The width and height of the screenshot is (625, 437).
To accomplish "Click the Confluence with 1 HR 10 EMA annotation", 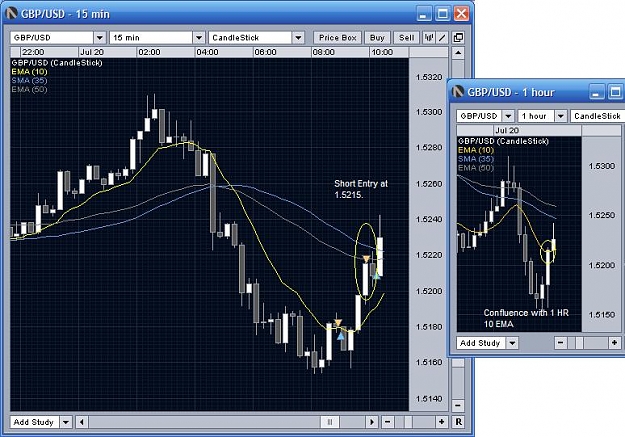I will 526,318.
